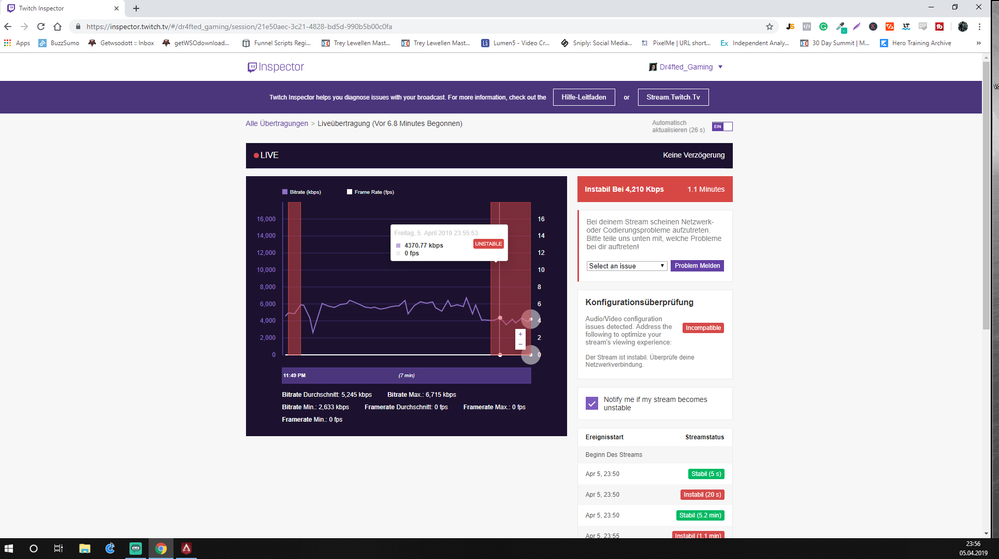Open a new browser tab
The height and width of the screenshot is (559, 999).
pyautogui.click(x=136, y=8)
